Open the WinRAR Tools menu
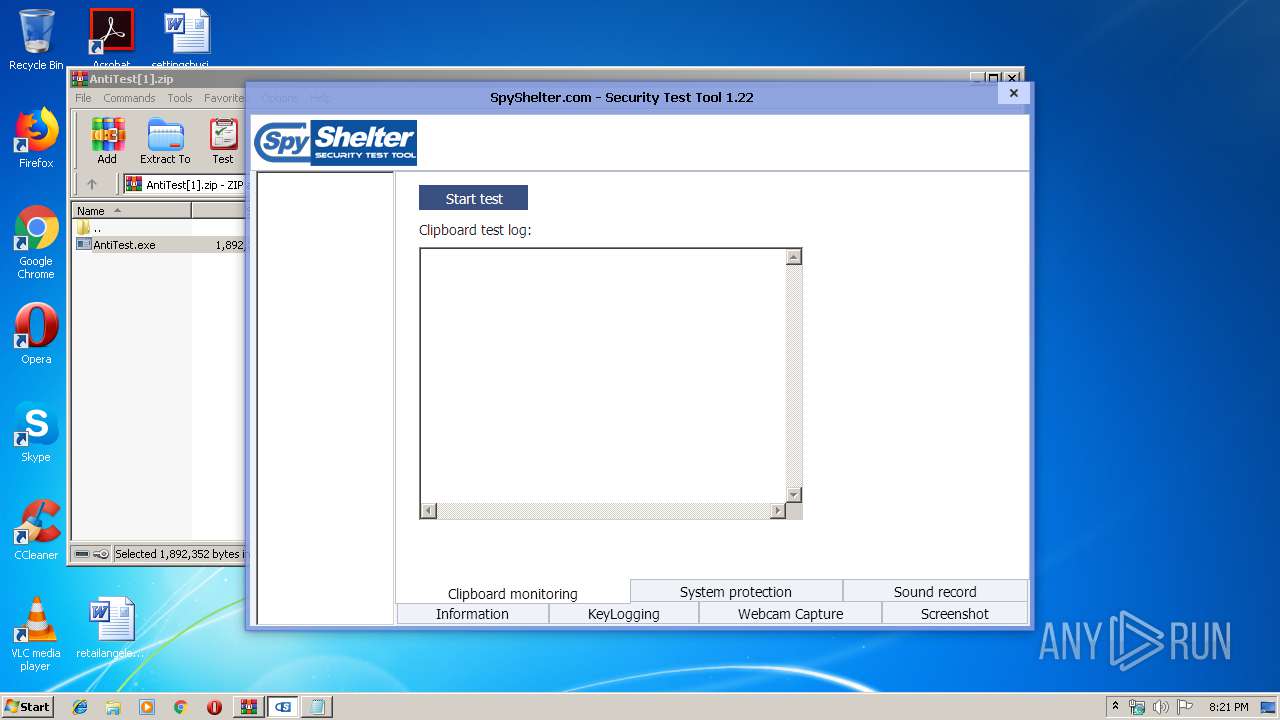1280x720 pixels. click(180, 98)
